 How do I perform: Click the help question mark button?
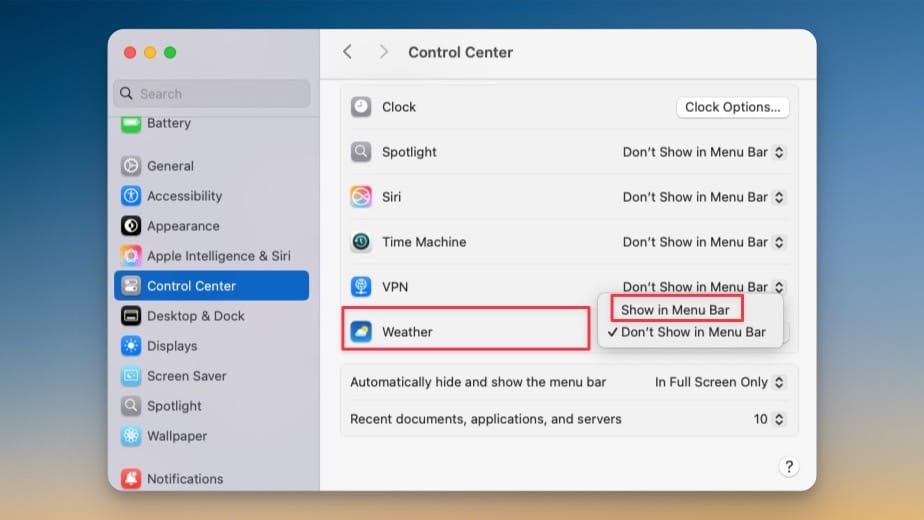click(x=788, y=466)
